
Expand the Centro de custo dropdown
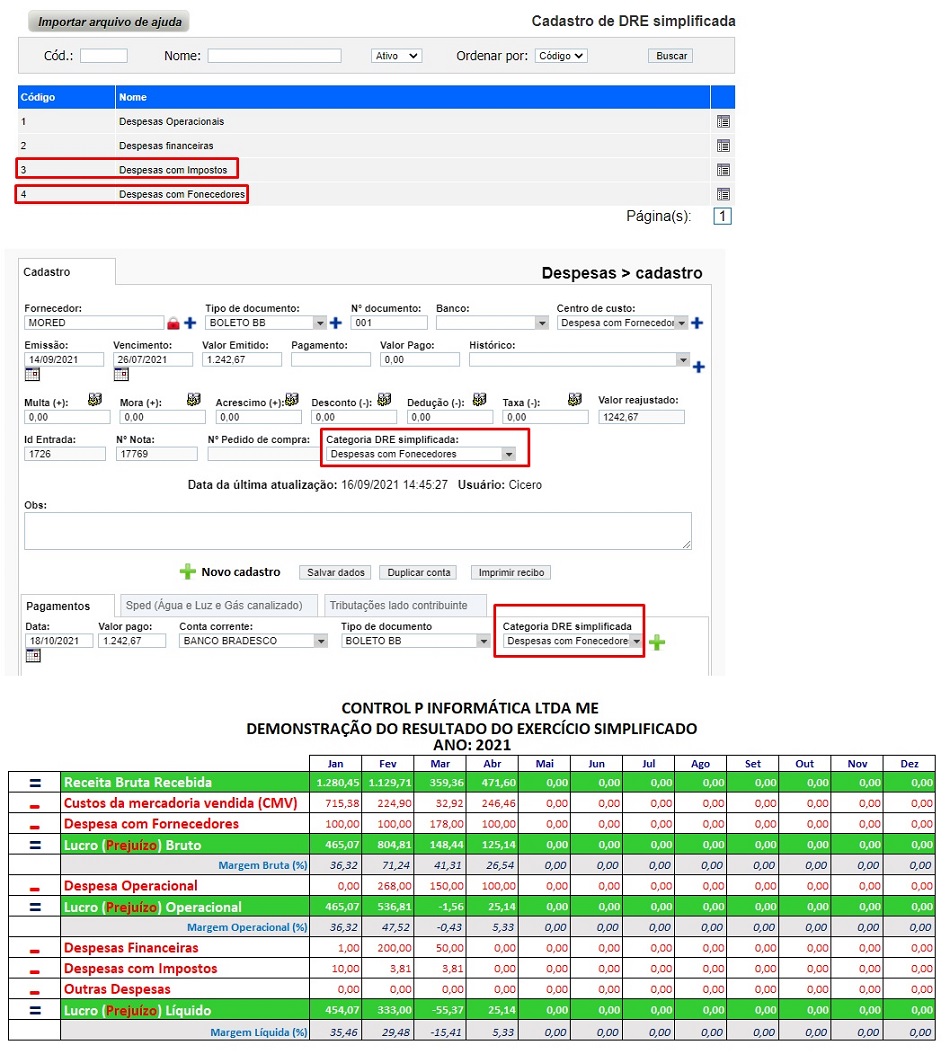682,323
